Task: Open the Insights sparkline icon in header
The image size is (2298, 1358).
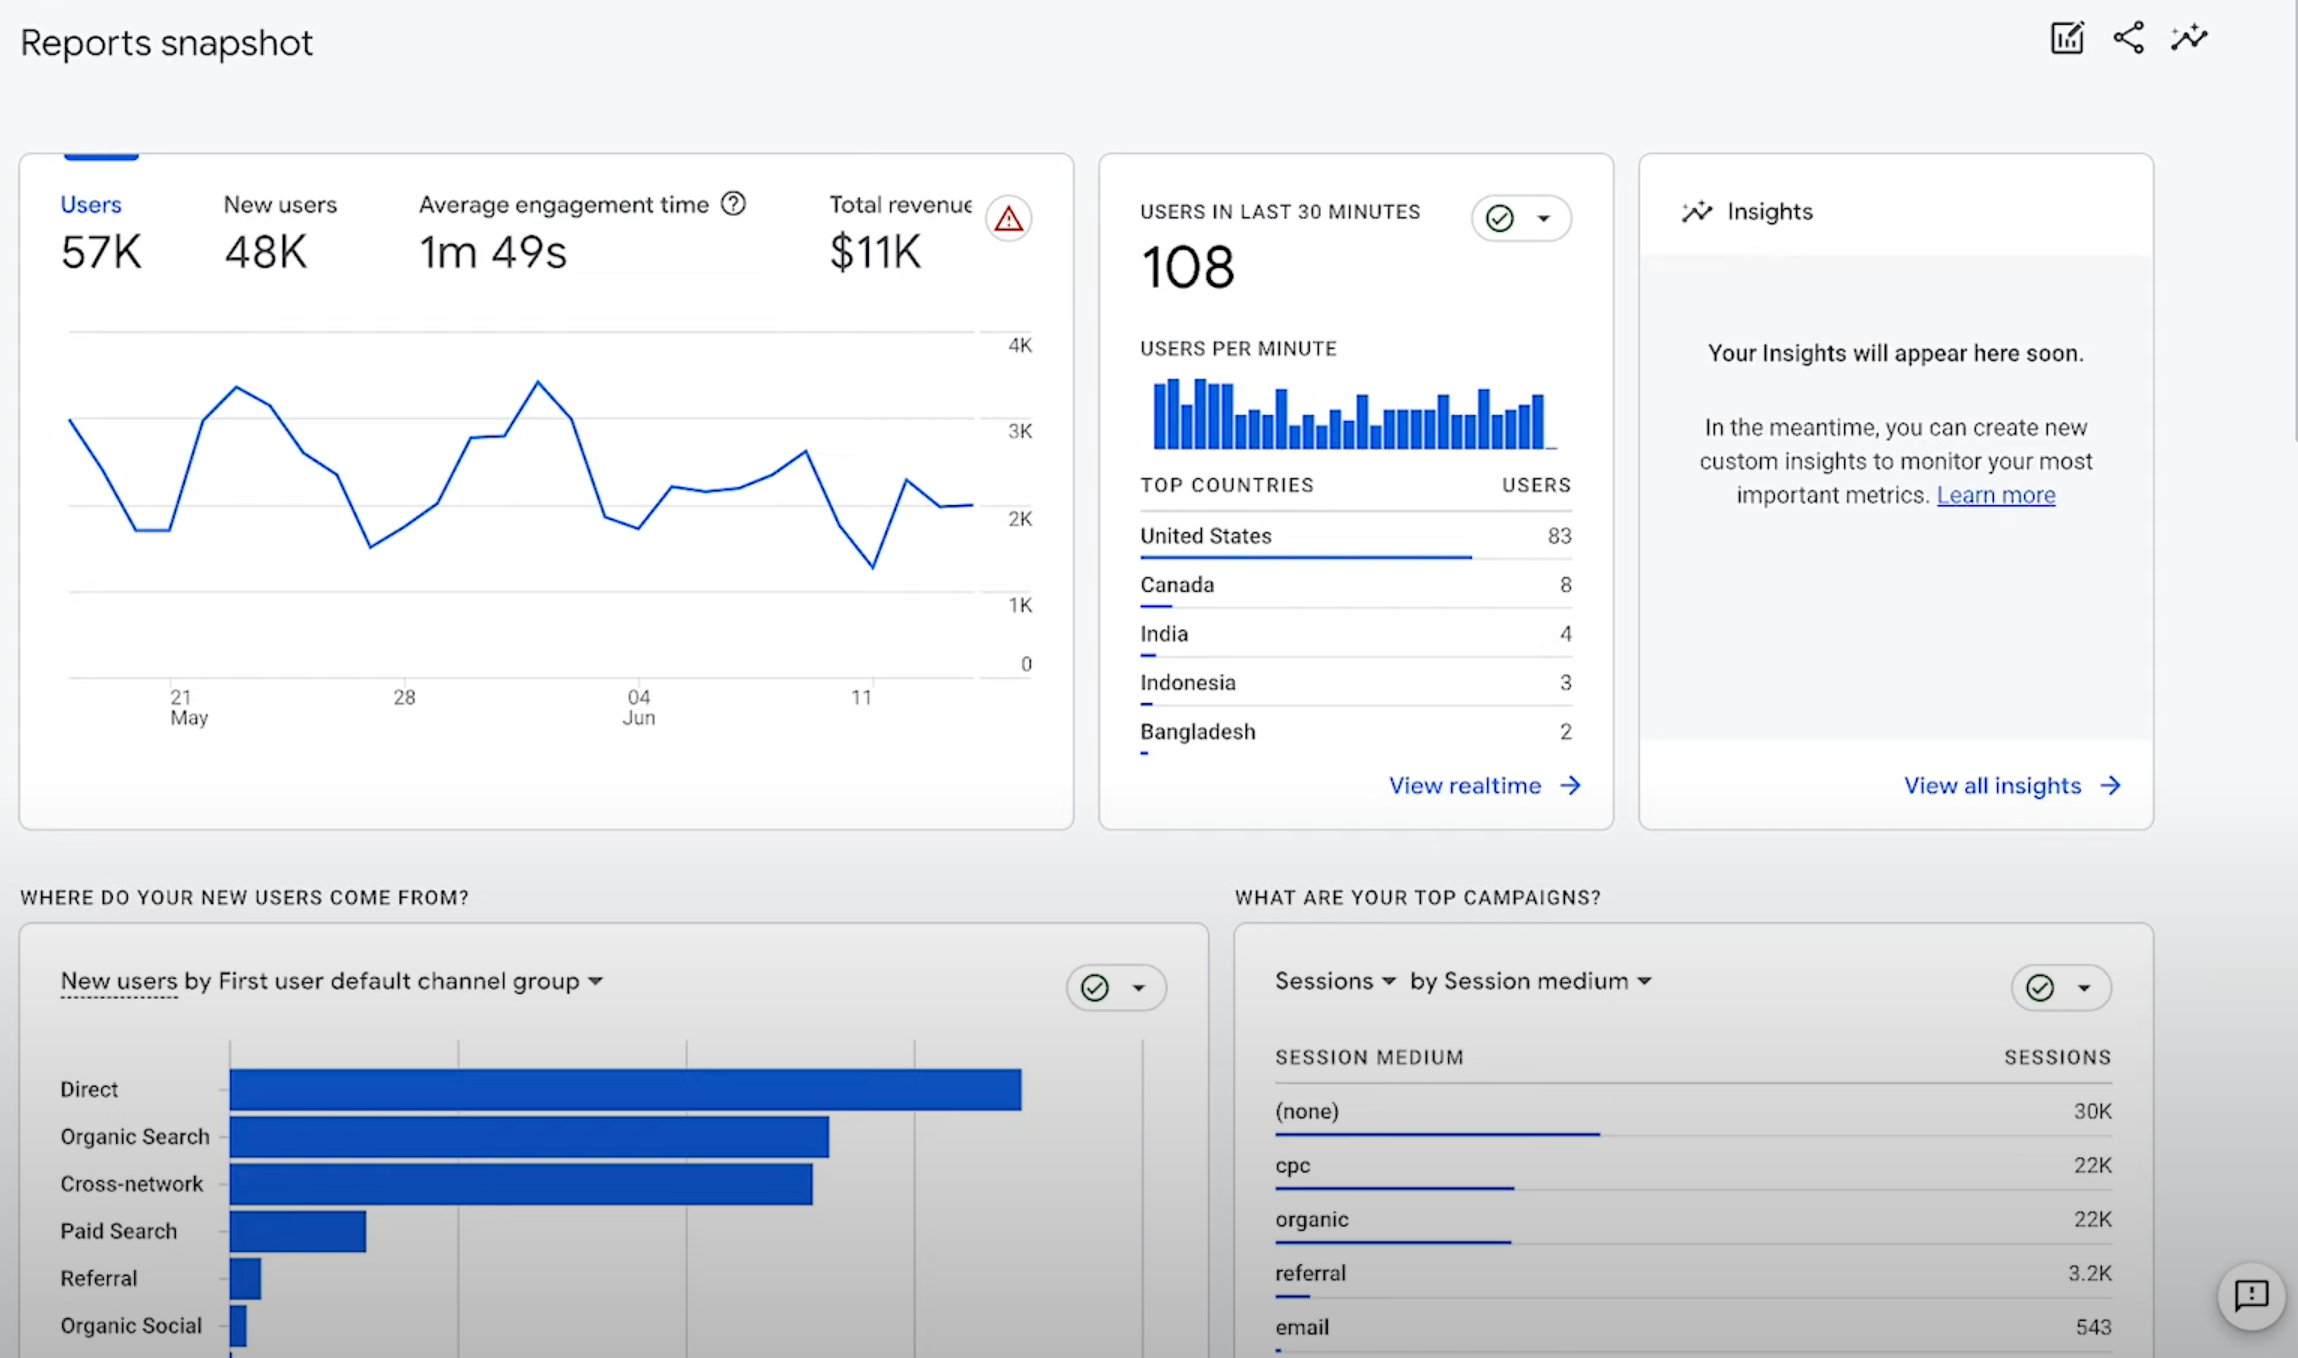Action: coord(2188,38)
